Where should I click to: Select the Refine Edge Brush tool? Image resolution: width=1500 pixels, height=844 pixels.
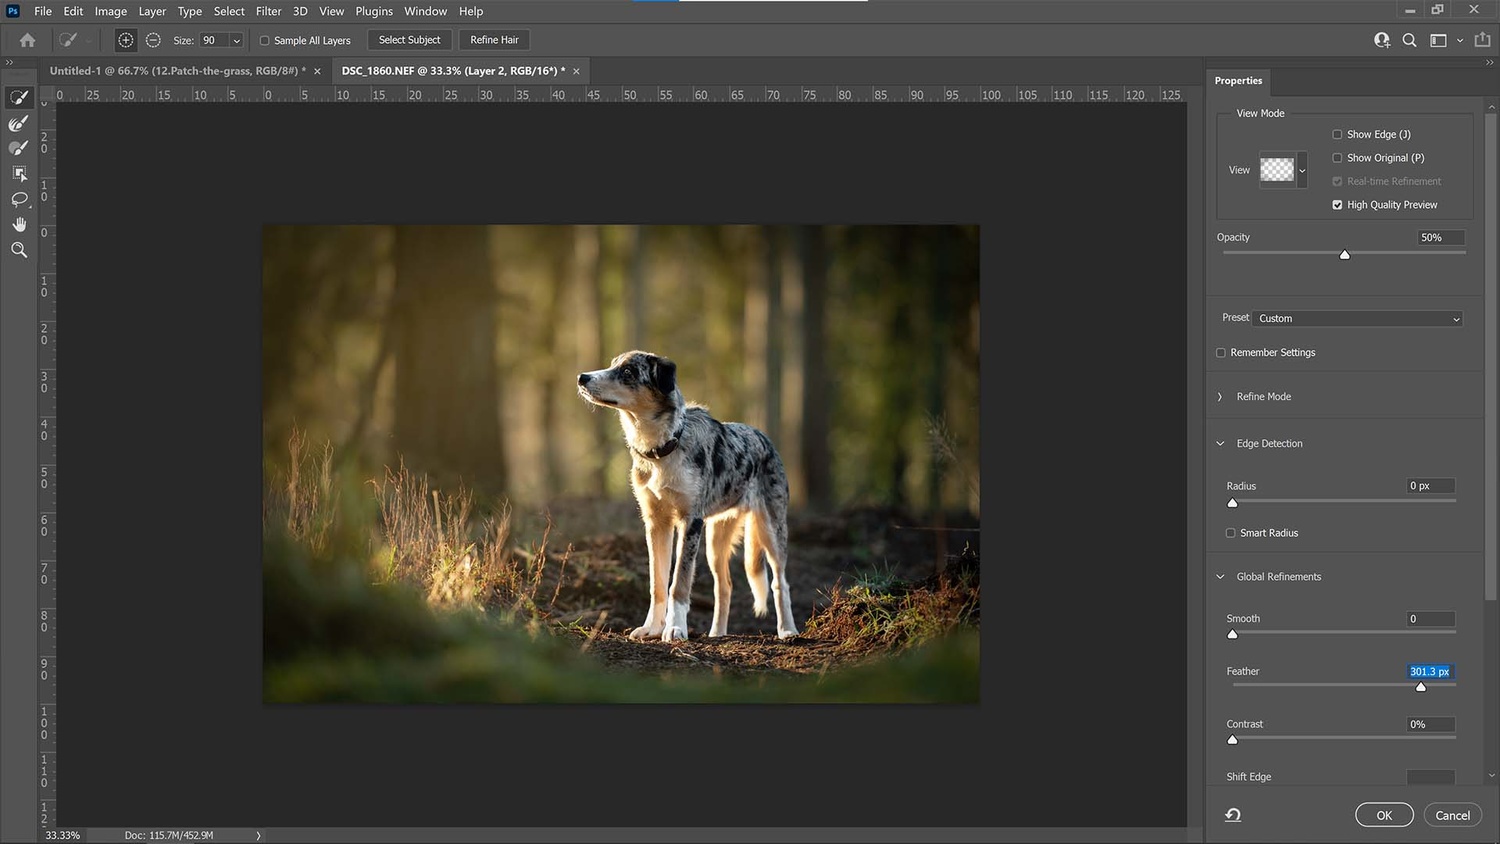pyautogui.click(x=18, y=123)
